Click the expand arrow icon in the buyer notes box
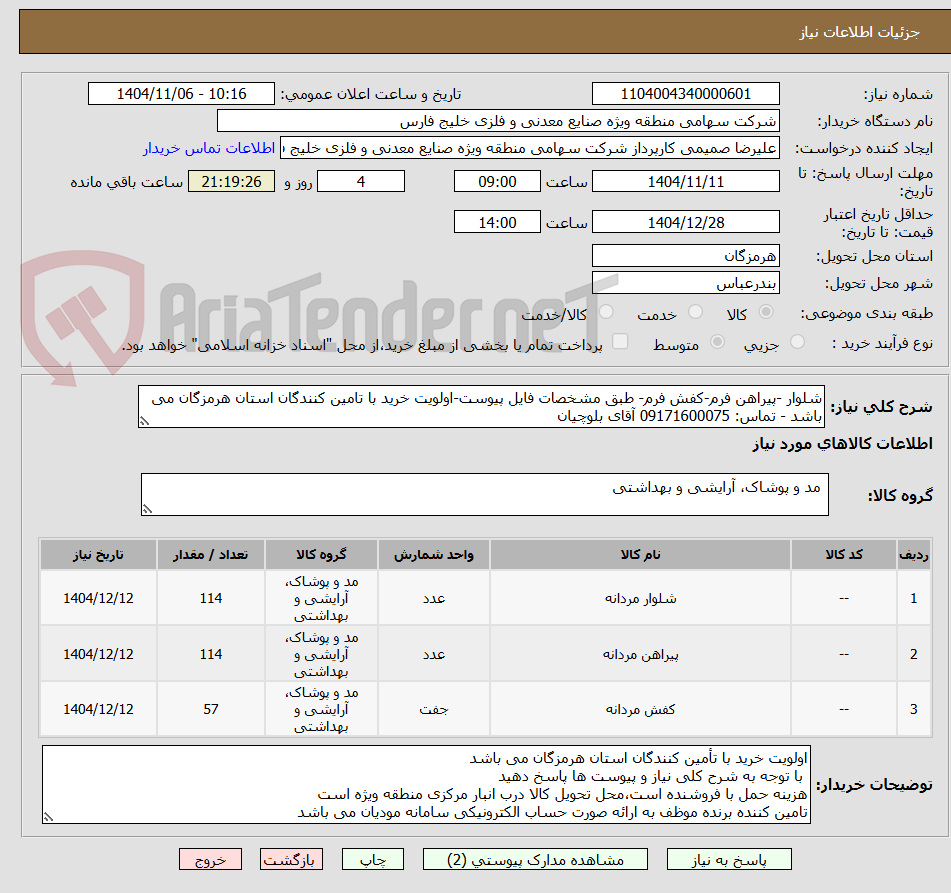The width and height of the screenshot is (951, 893). (46, 817)
